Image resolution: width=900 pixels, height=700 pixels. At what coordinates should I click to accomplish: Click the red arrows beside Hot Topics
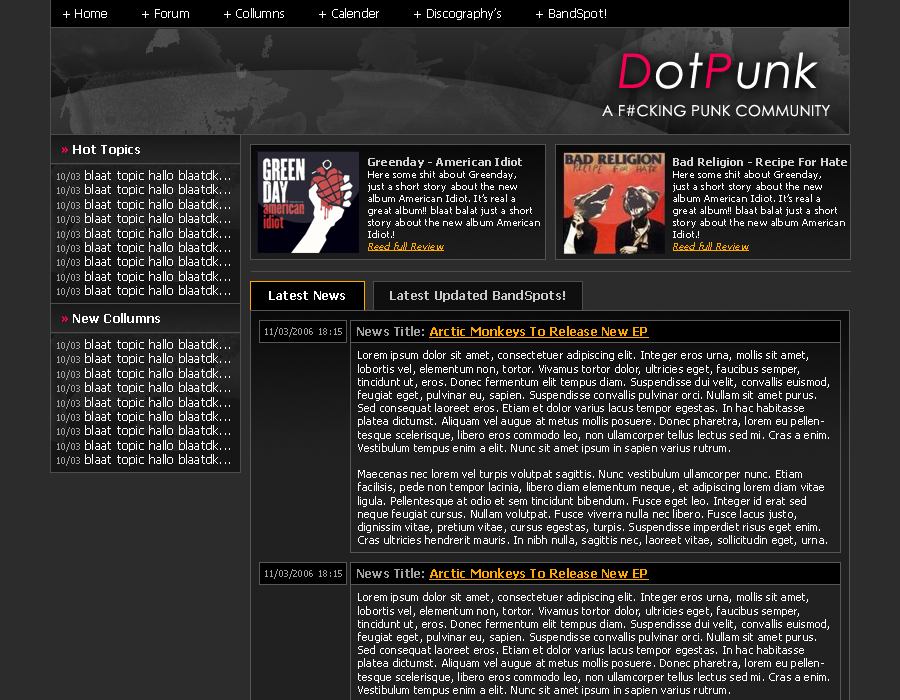[x=65, y=150]
